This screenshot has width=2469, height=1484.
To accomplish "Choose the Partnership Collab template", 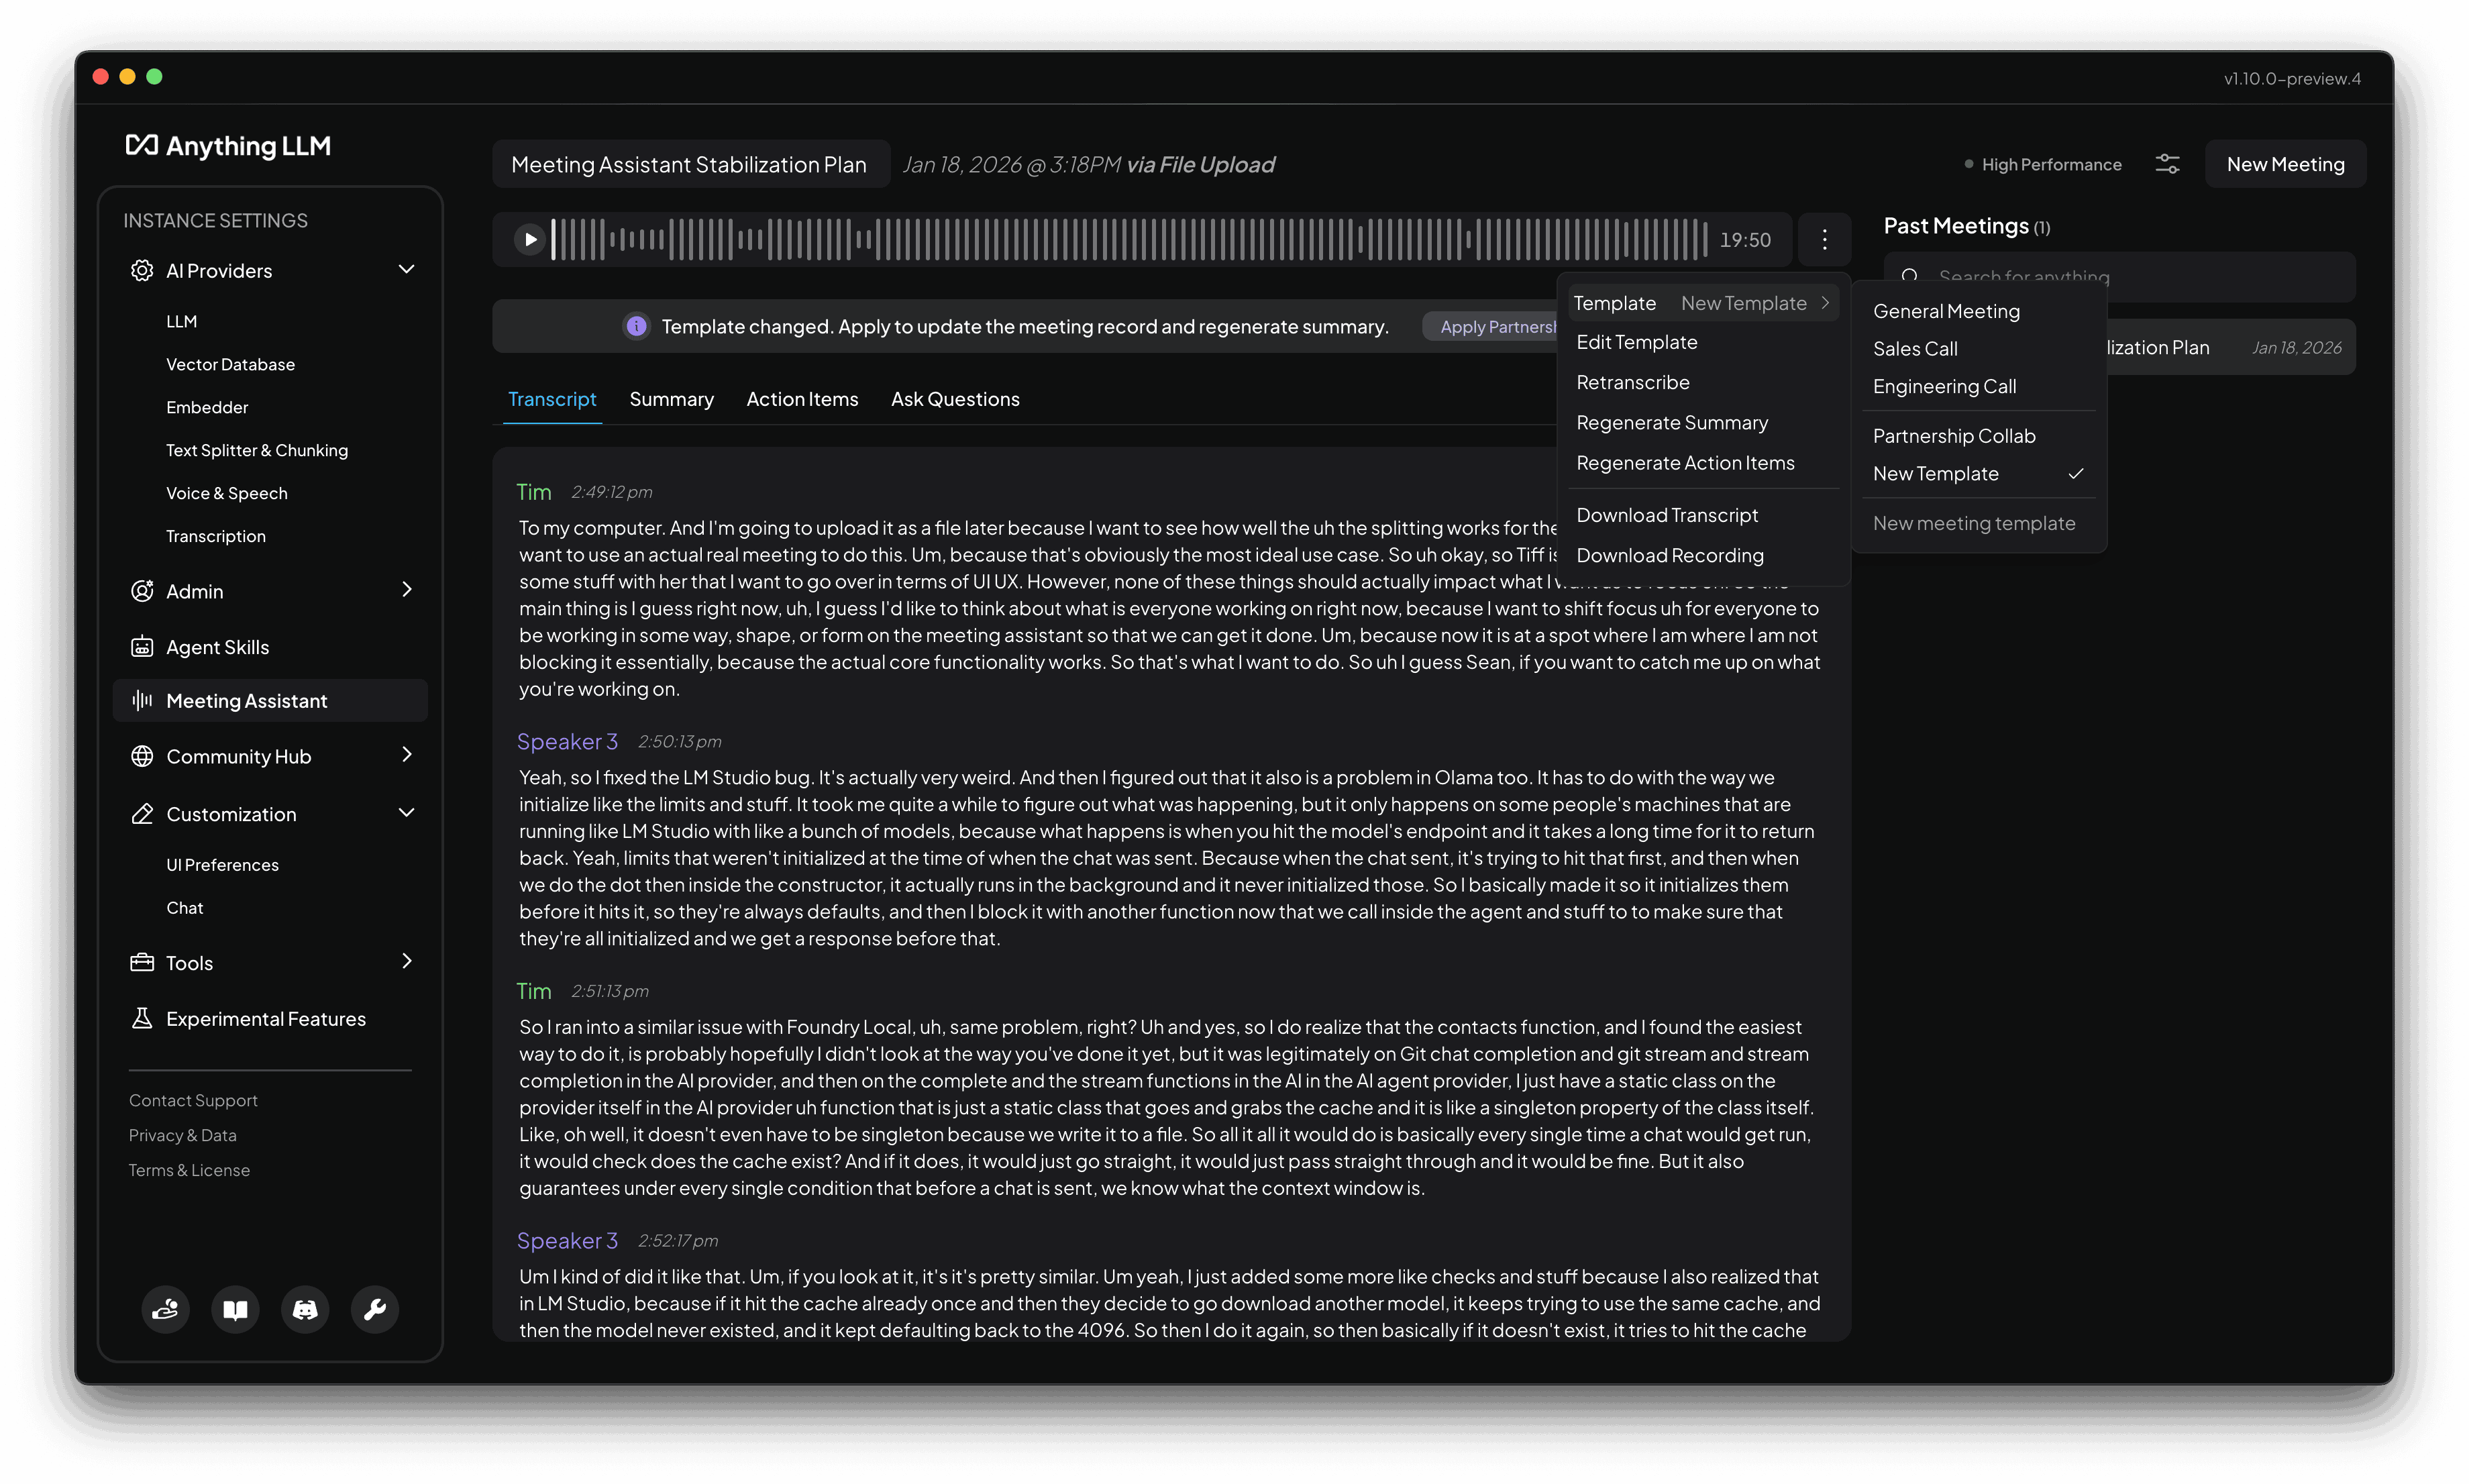I will (x=1953, y=436).
